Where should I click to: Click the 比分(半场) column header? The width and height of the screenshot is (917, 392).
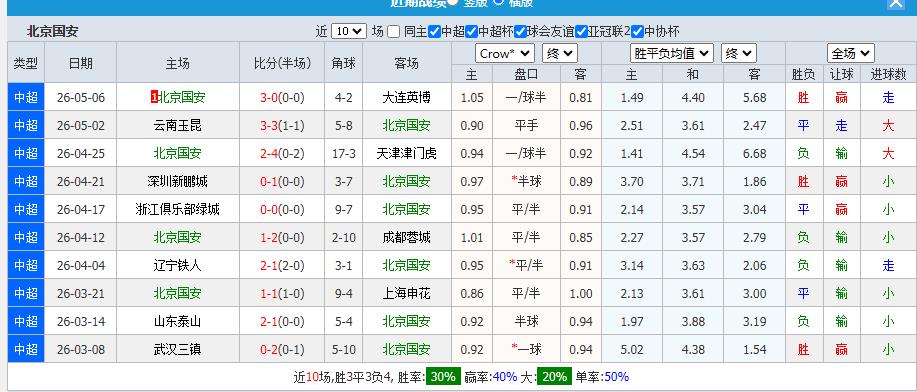point(282,63)
